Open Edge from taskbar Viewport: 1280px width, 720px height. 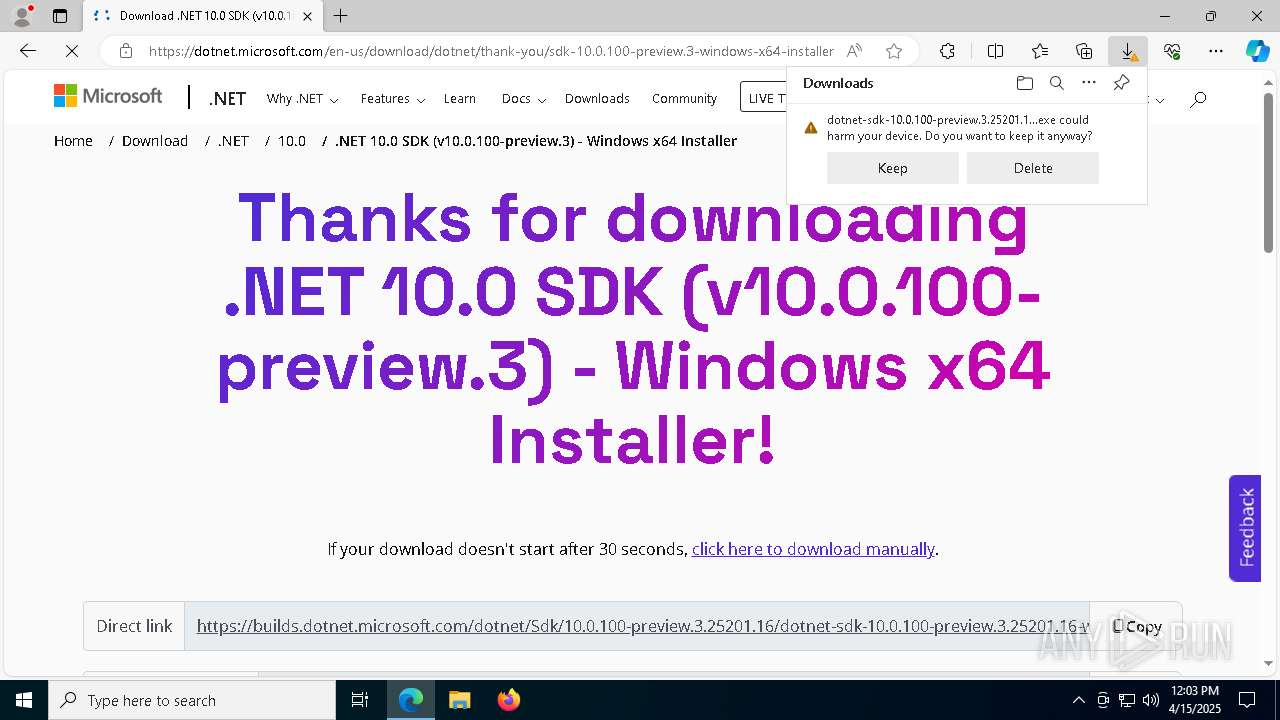coord(411,700)
